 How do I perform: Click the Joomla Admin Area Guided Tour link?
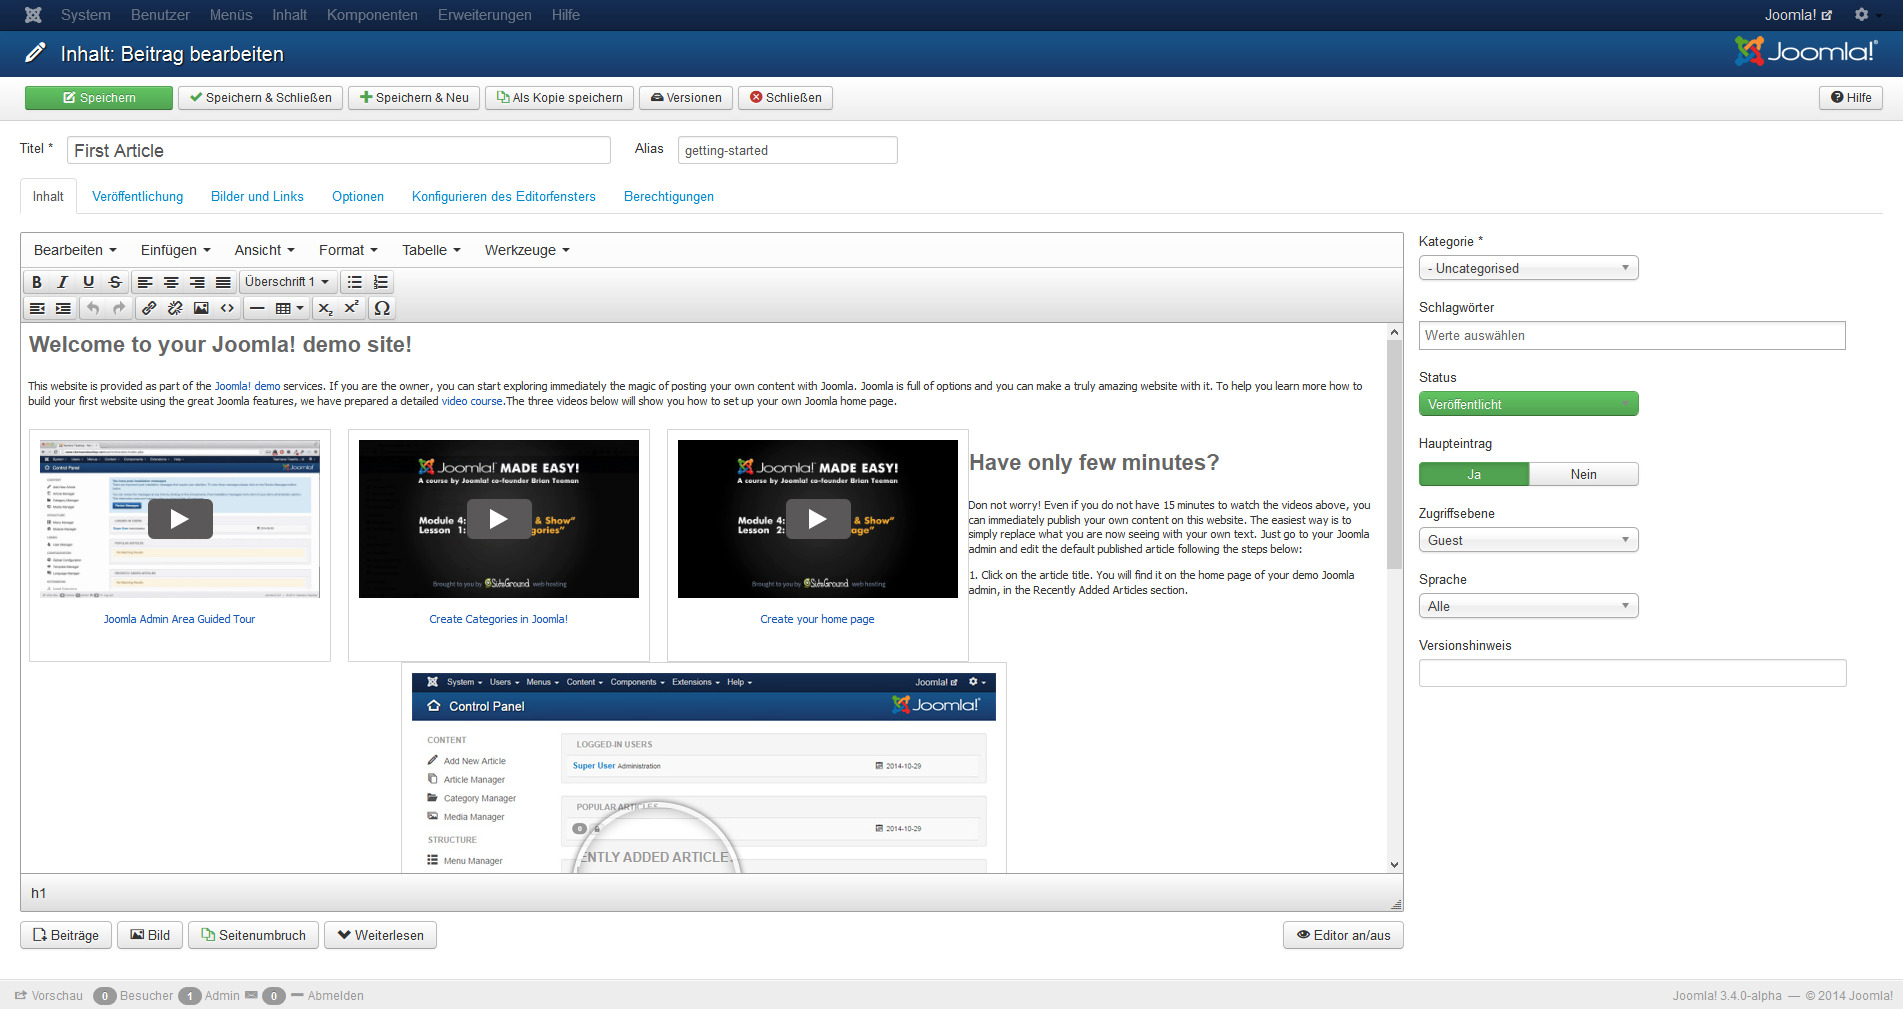tap(179, 619)
